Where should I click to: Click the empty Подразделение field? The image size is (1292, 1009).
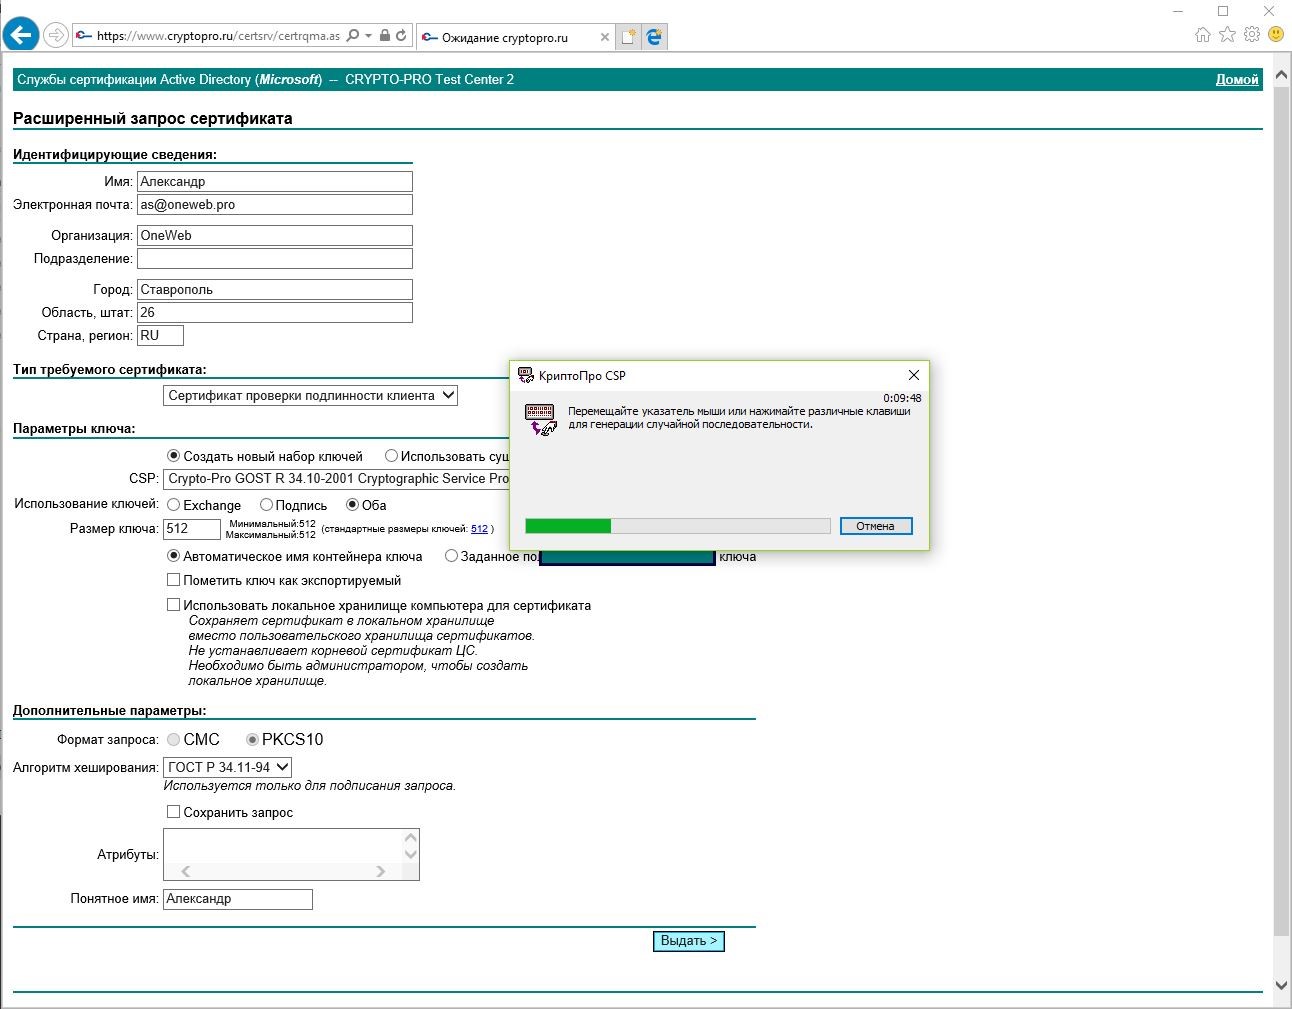pos(275,258)
